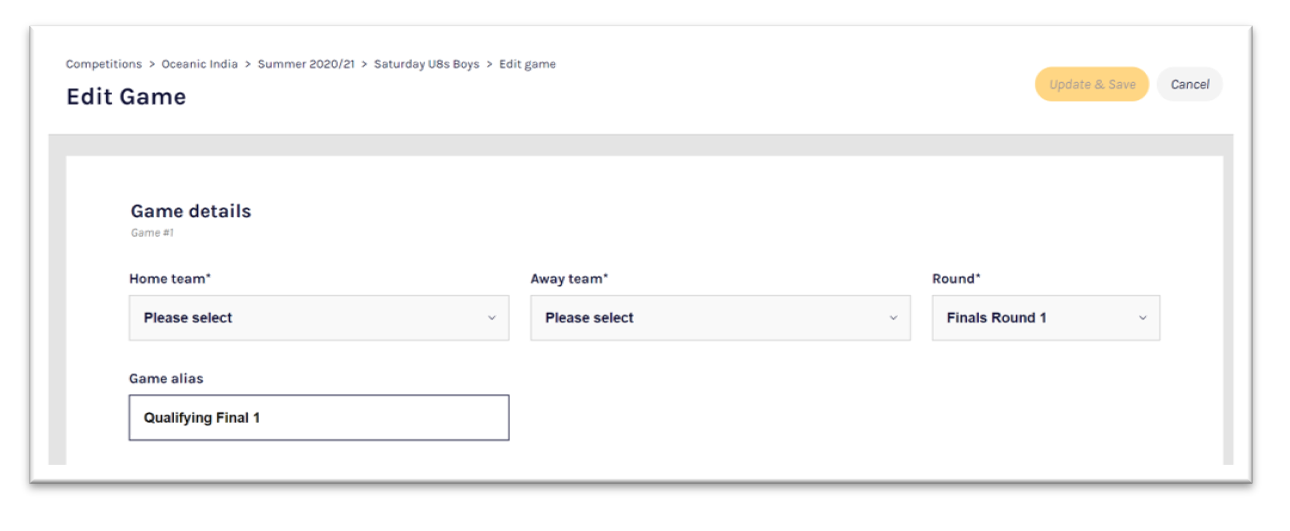1290x531 pixels.
Task: Open Summer 2020/21 breadcrumb link
Action: [306, 64]
